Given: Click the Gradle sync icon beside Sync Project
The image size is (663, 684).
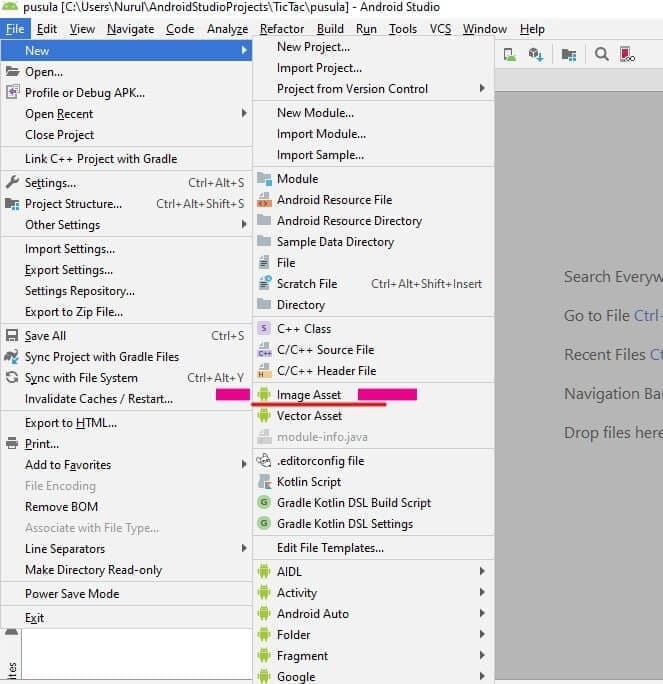Looking at the screenshot, I should 12,356.
